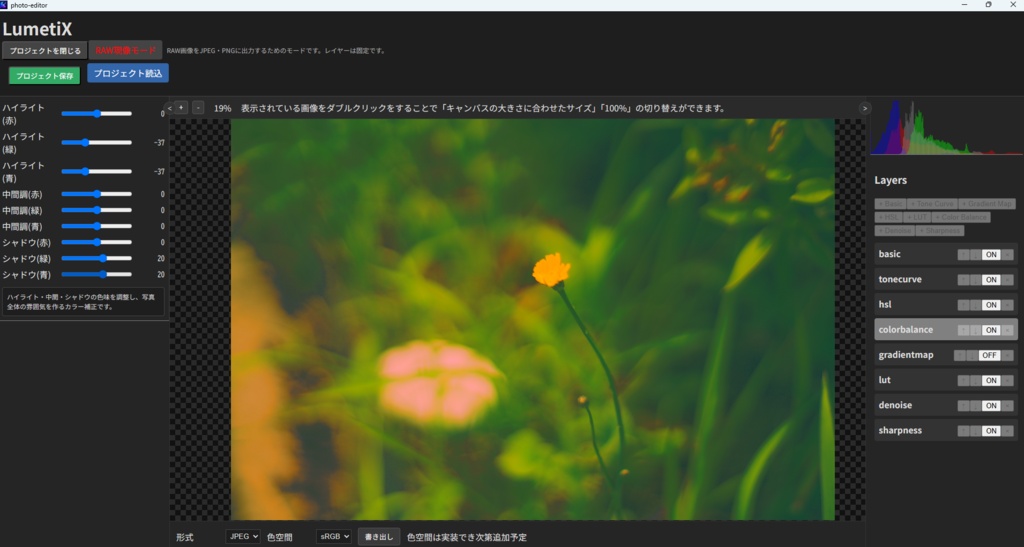Open the JPEG format dropdown
This screenshot has width=1024, height=547.
tap(243, 537)
